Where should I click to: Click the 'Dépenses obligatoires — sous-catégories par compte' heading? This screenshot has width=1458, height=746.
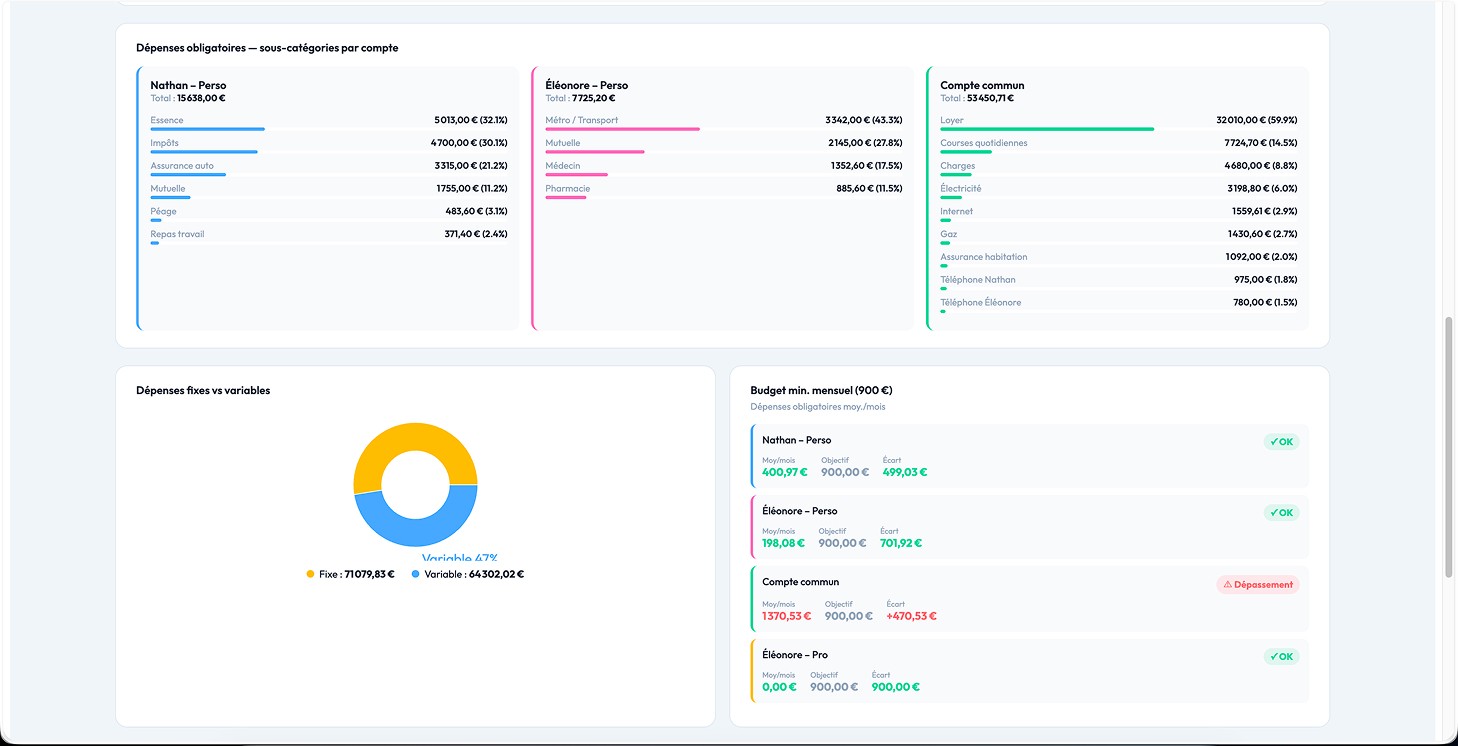point(267,48)
